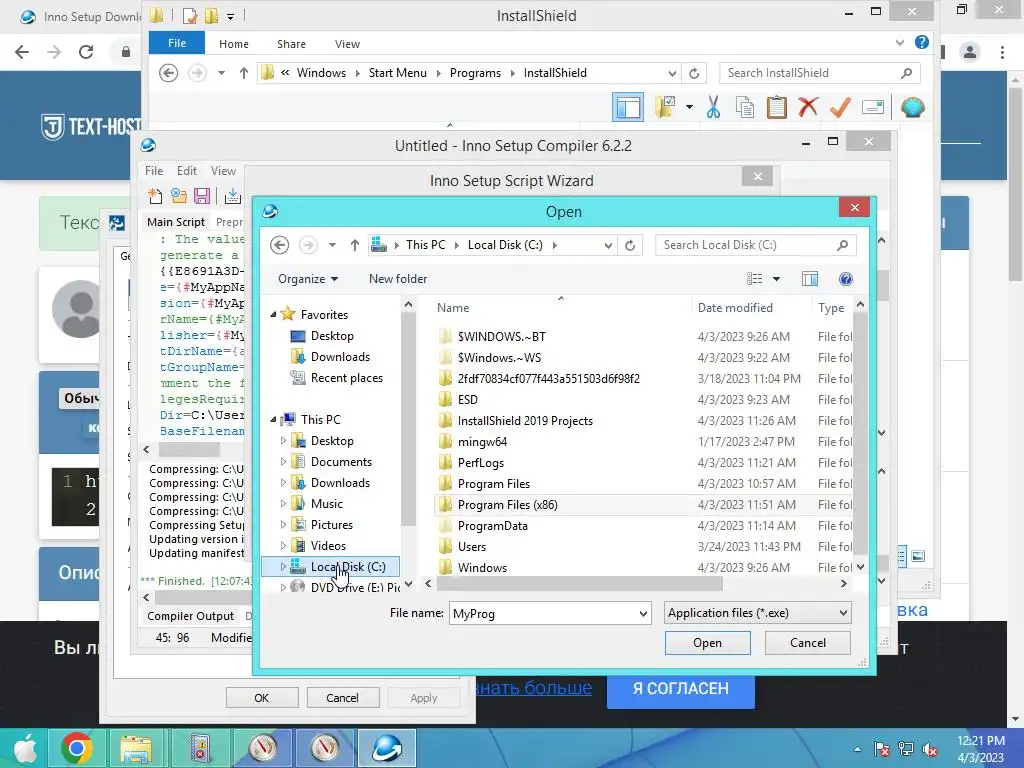Click Open file icon in Inno Setup toolbar

coord(178,195)
